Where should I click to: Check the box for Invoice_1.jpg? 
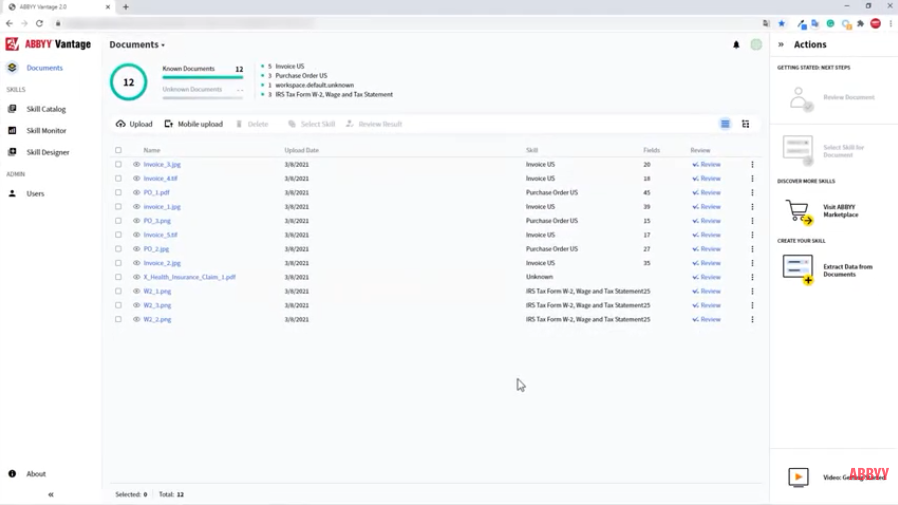coord(119,207)
